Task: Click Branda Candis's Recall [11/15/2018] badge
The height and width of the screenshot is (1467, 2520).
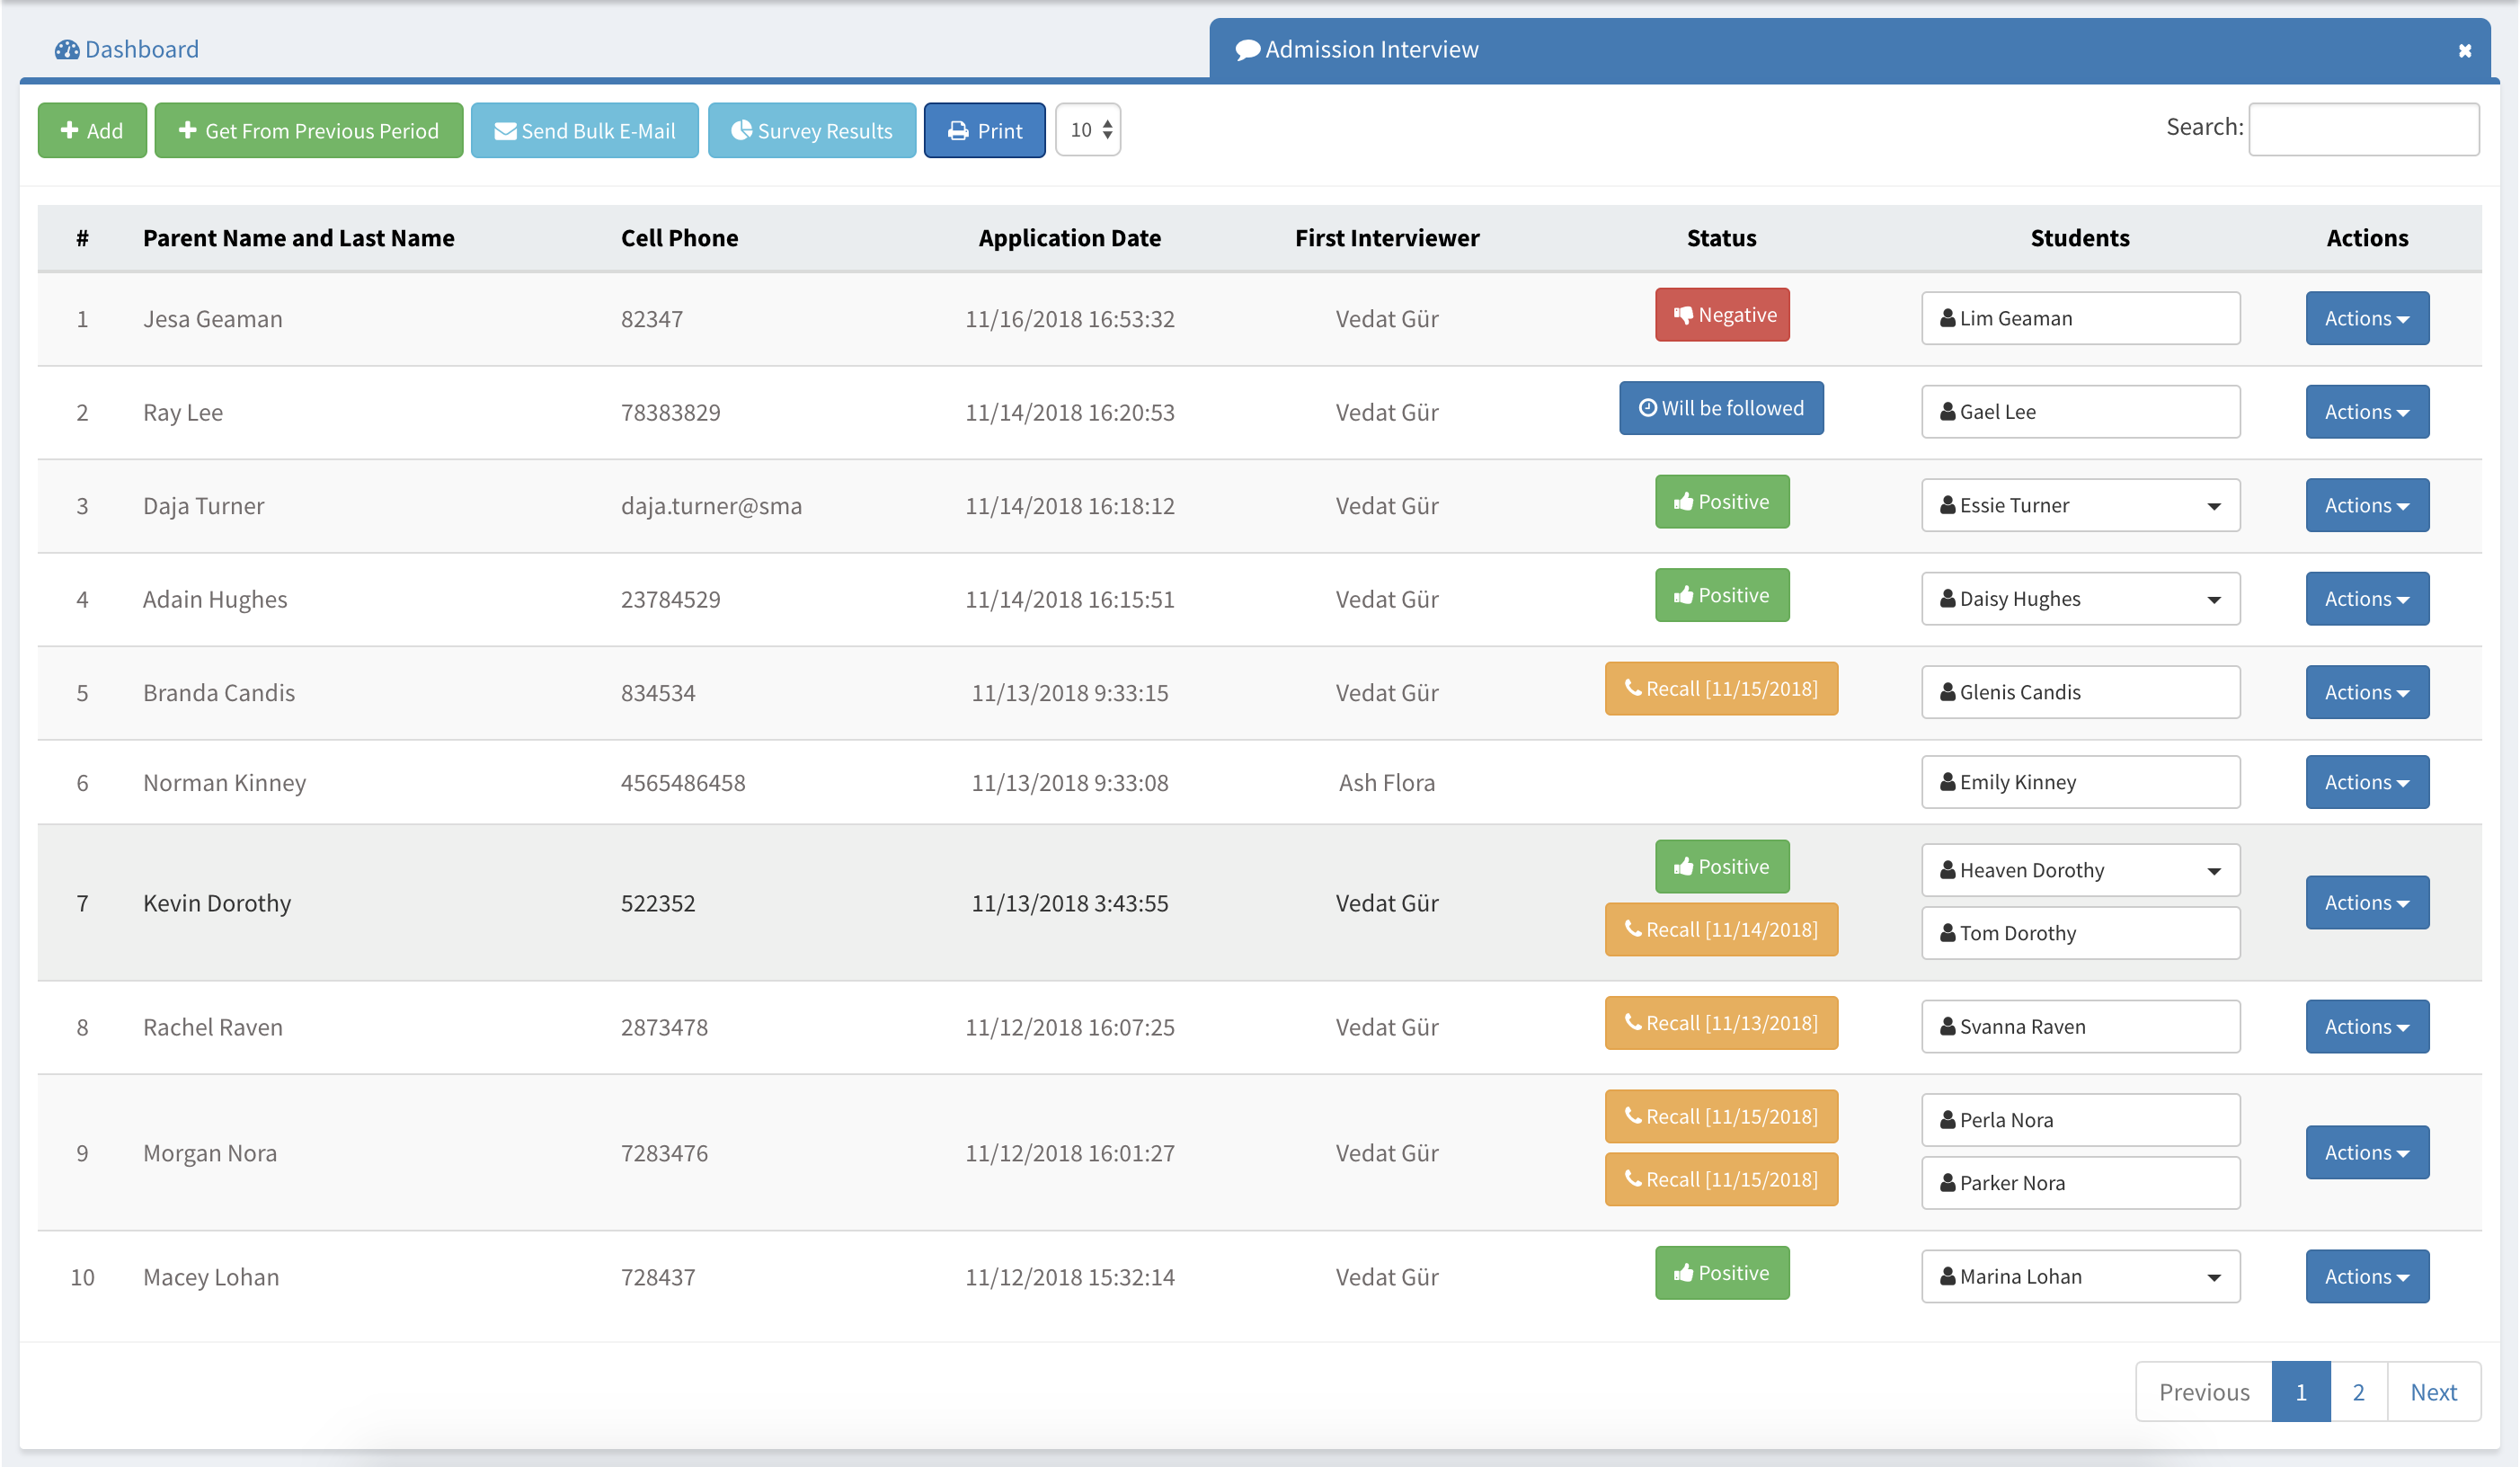Action: pos(1721,689)
